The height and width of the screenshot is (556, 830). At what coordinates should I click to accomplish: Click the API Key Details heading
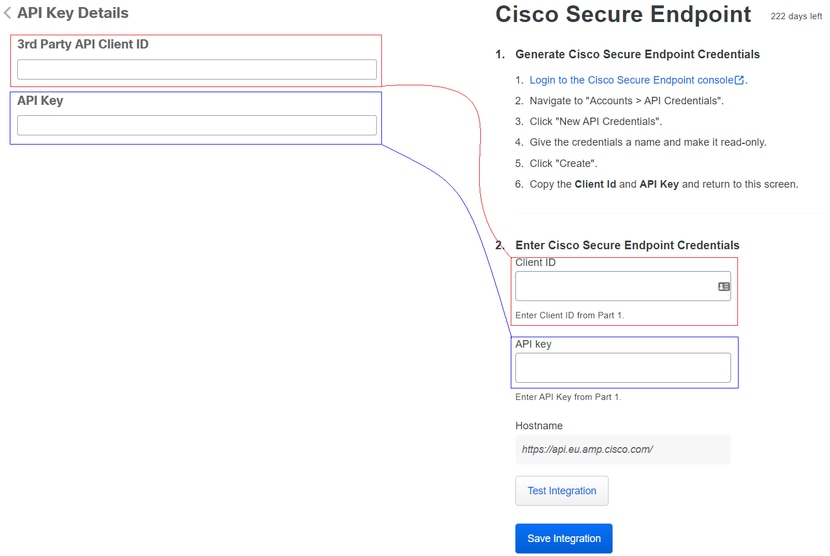(x=73, y=13)
